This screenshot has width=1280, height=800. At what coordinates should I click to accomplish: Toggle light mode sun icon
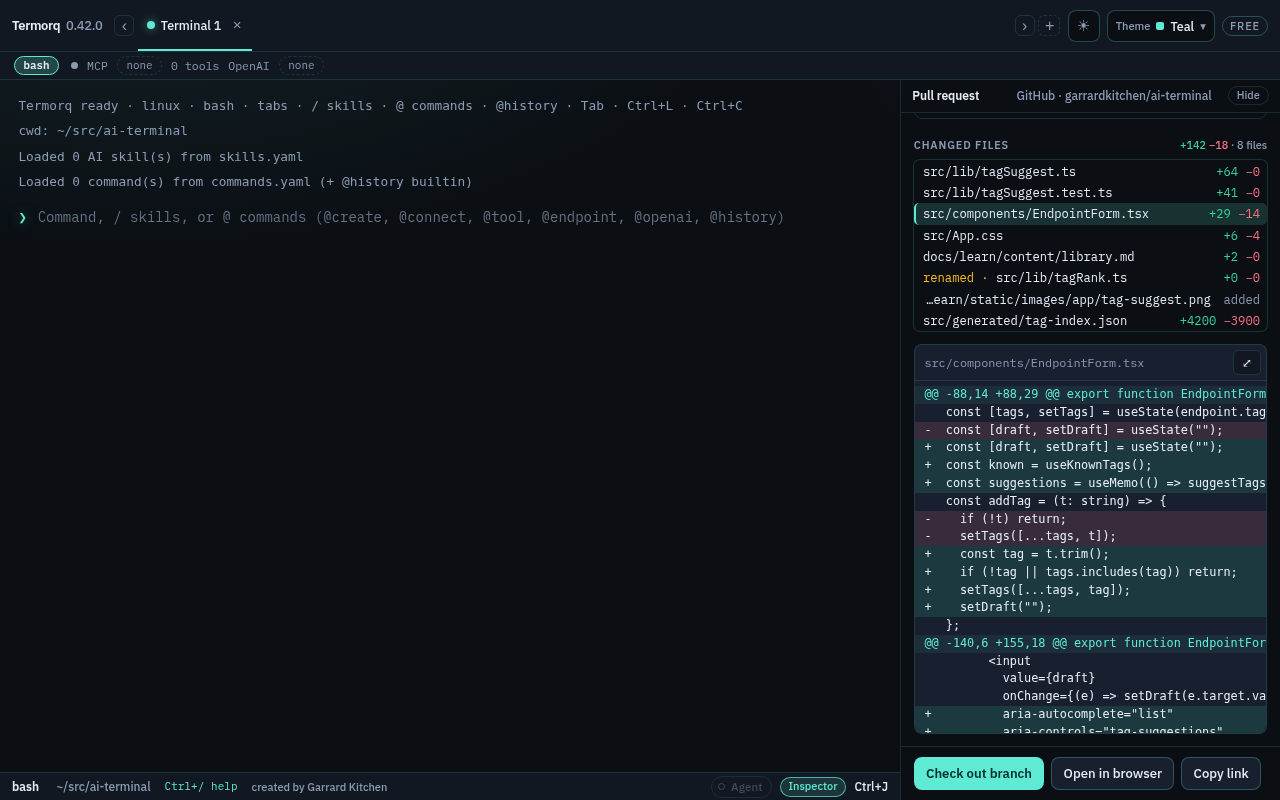pyautogui.click(x=1084, y=26)
